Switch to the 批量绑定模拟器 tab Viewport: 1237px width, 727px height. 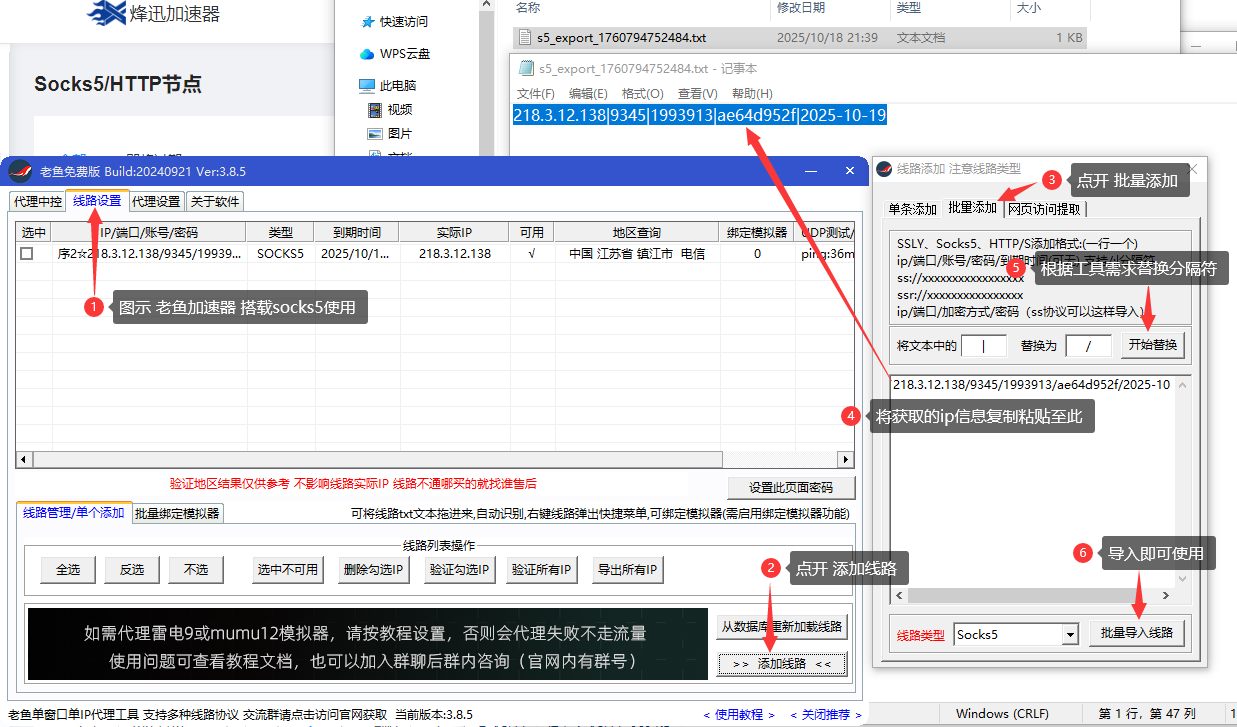178,514
